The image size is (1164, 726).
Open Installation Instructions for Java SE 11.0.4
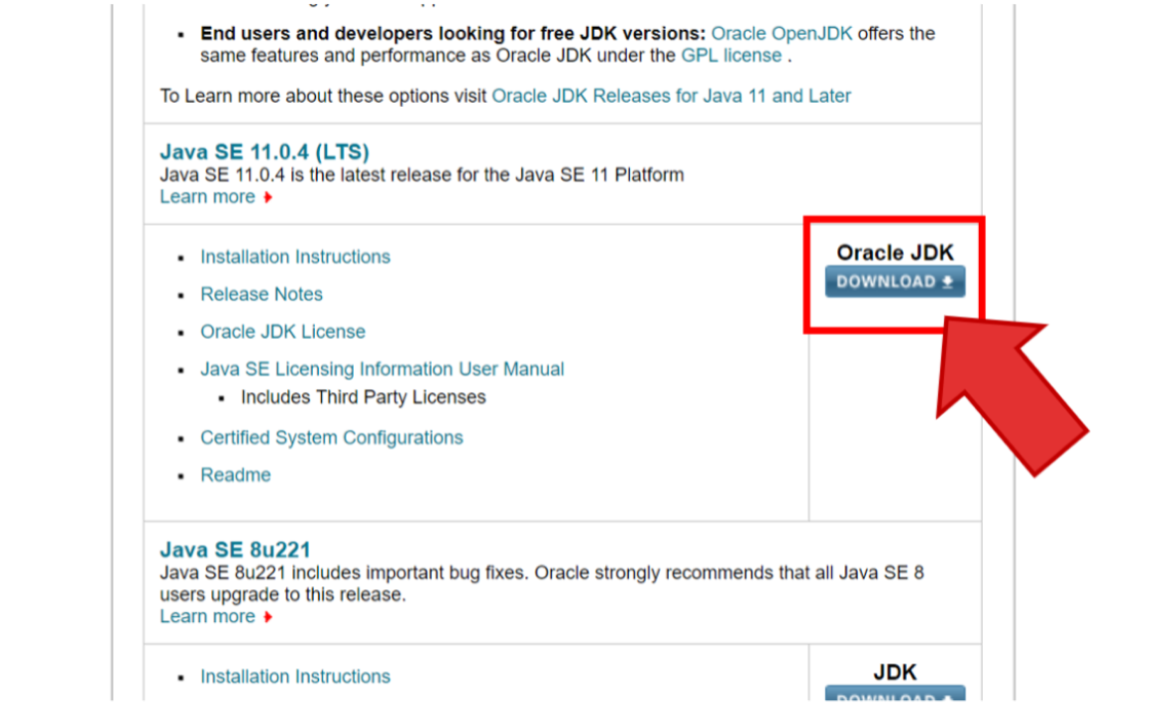(x=295, y=257)
